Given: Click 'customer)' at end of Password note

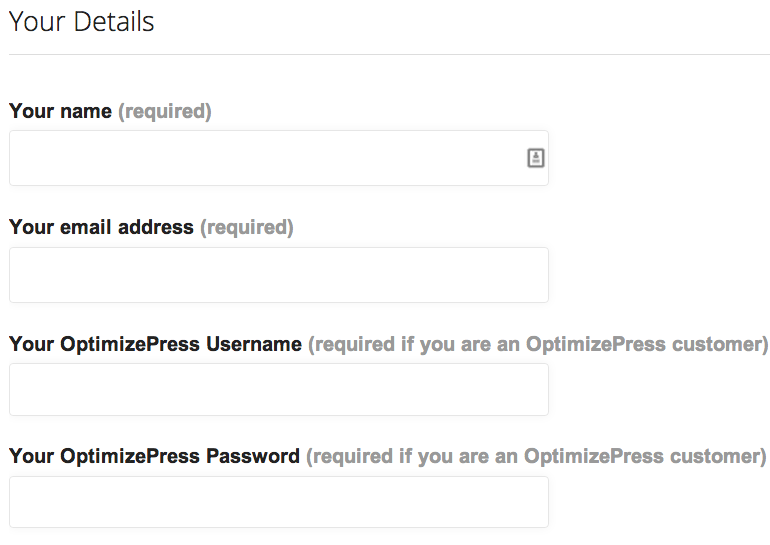Looking at the screenshot, I should click(718, 456).
